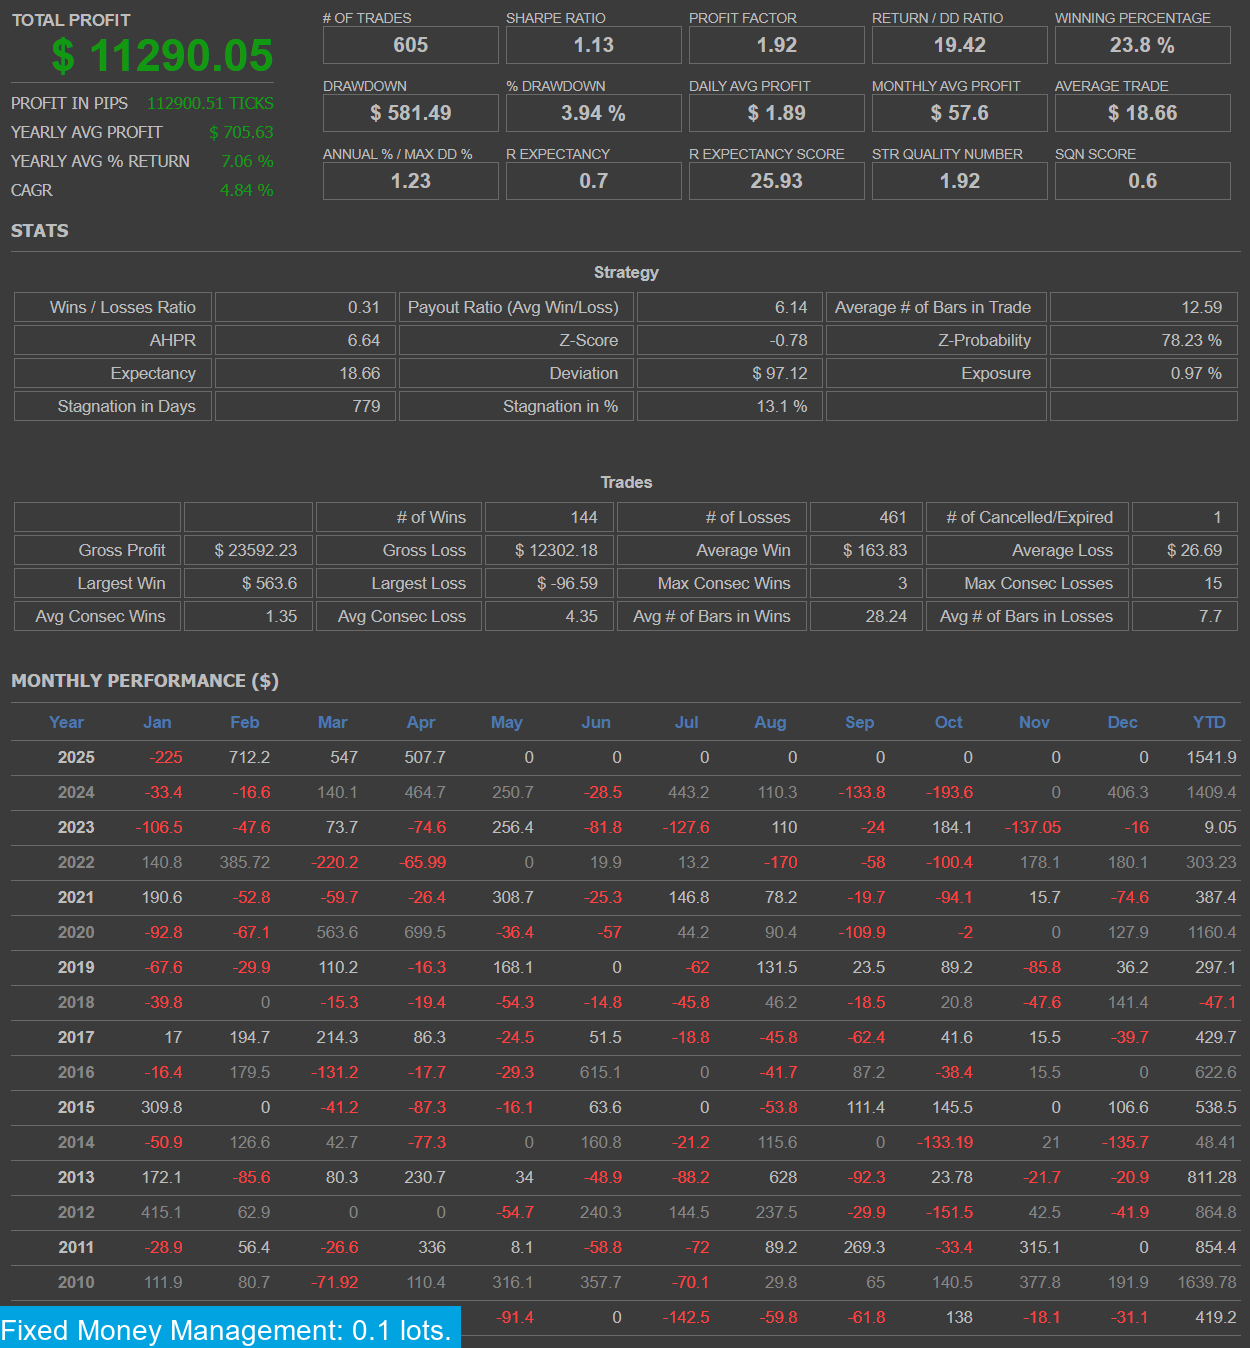Click the # of Cancelled/Expired label cell
The image size is (1250, 1348).
click(1028, 517)
